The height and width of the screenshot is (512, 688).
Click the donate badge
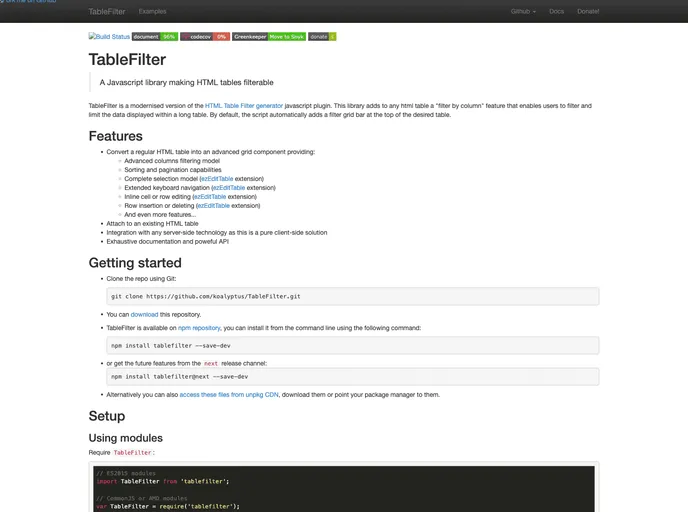click(322, 37)
